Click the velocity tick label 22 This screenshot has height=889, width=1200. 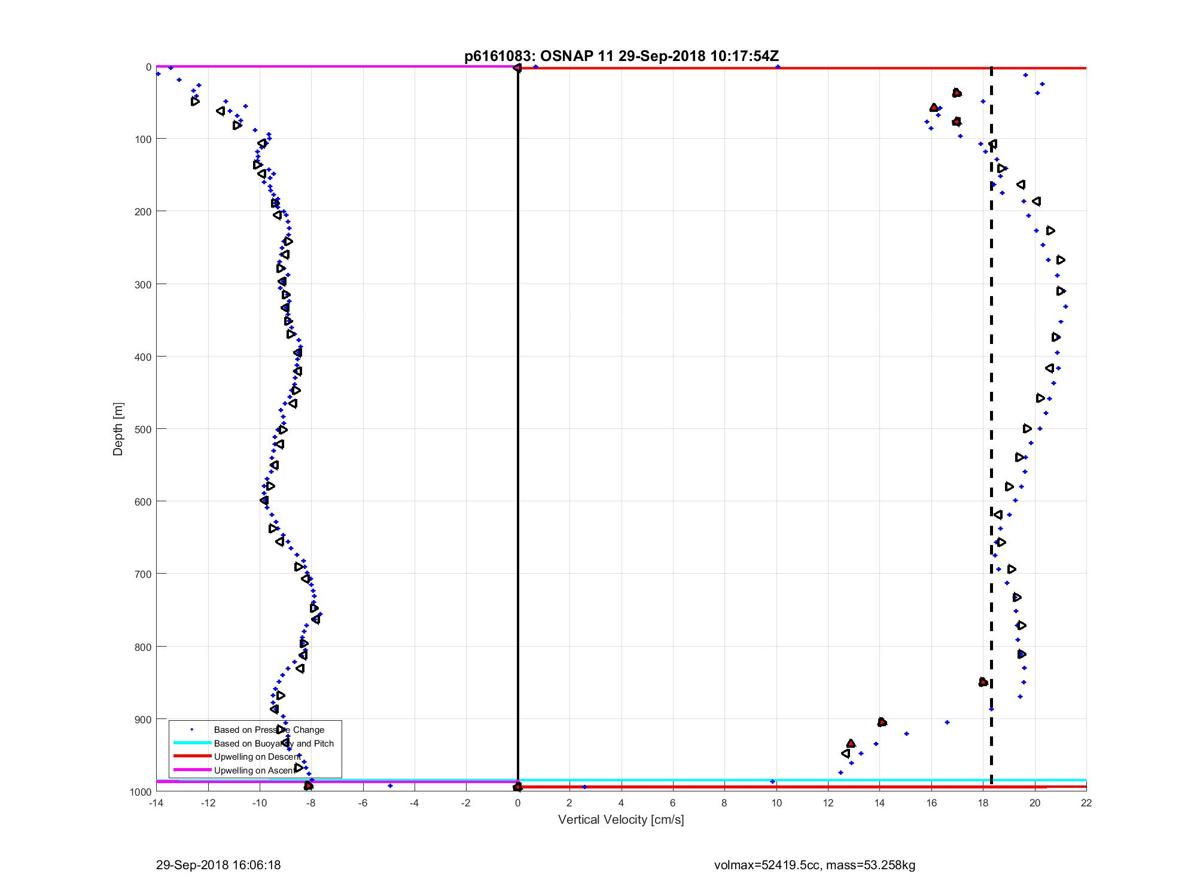(x=1086, y=803)
